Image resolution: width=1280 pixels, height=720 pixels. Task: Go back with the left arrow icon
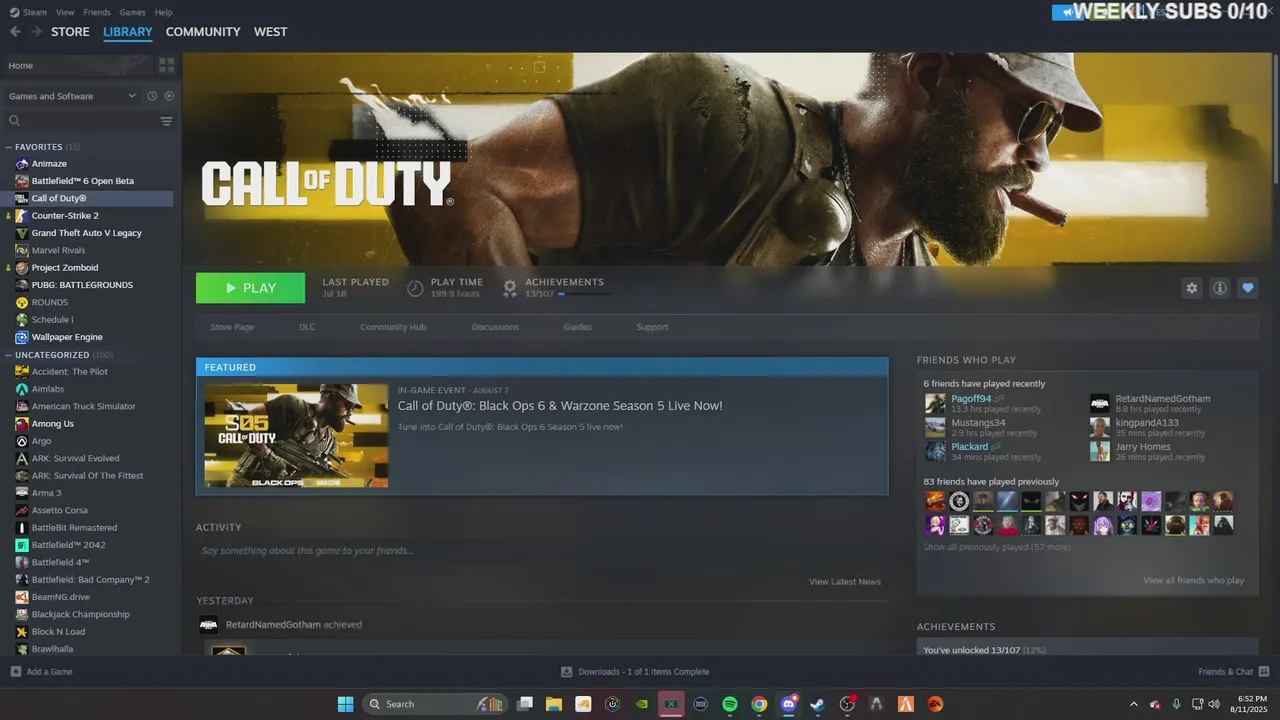click(14, 32)
